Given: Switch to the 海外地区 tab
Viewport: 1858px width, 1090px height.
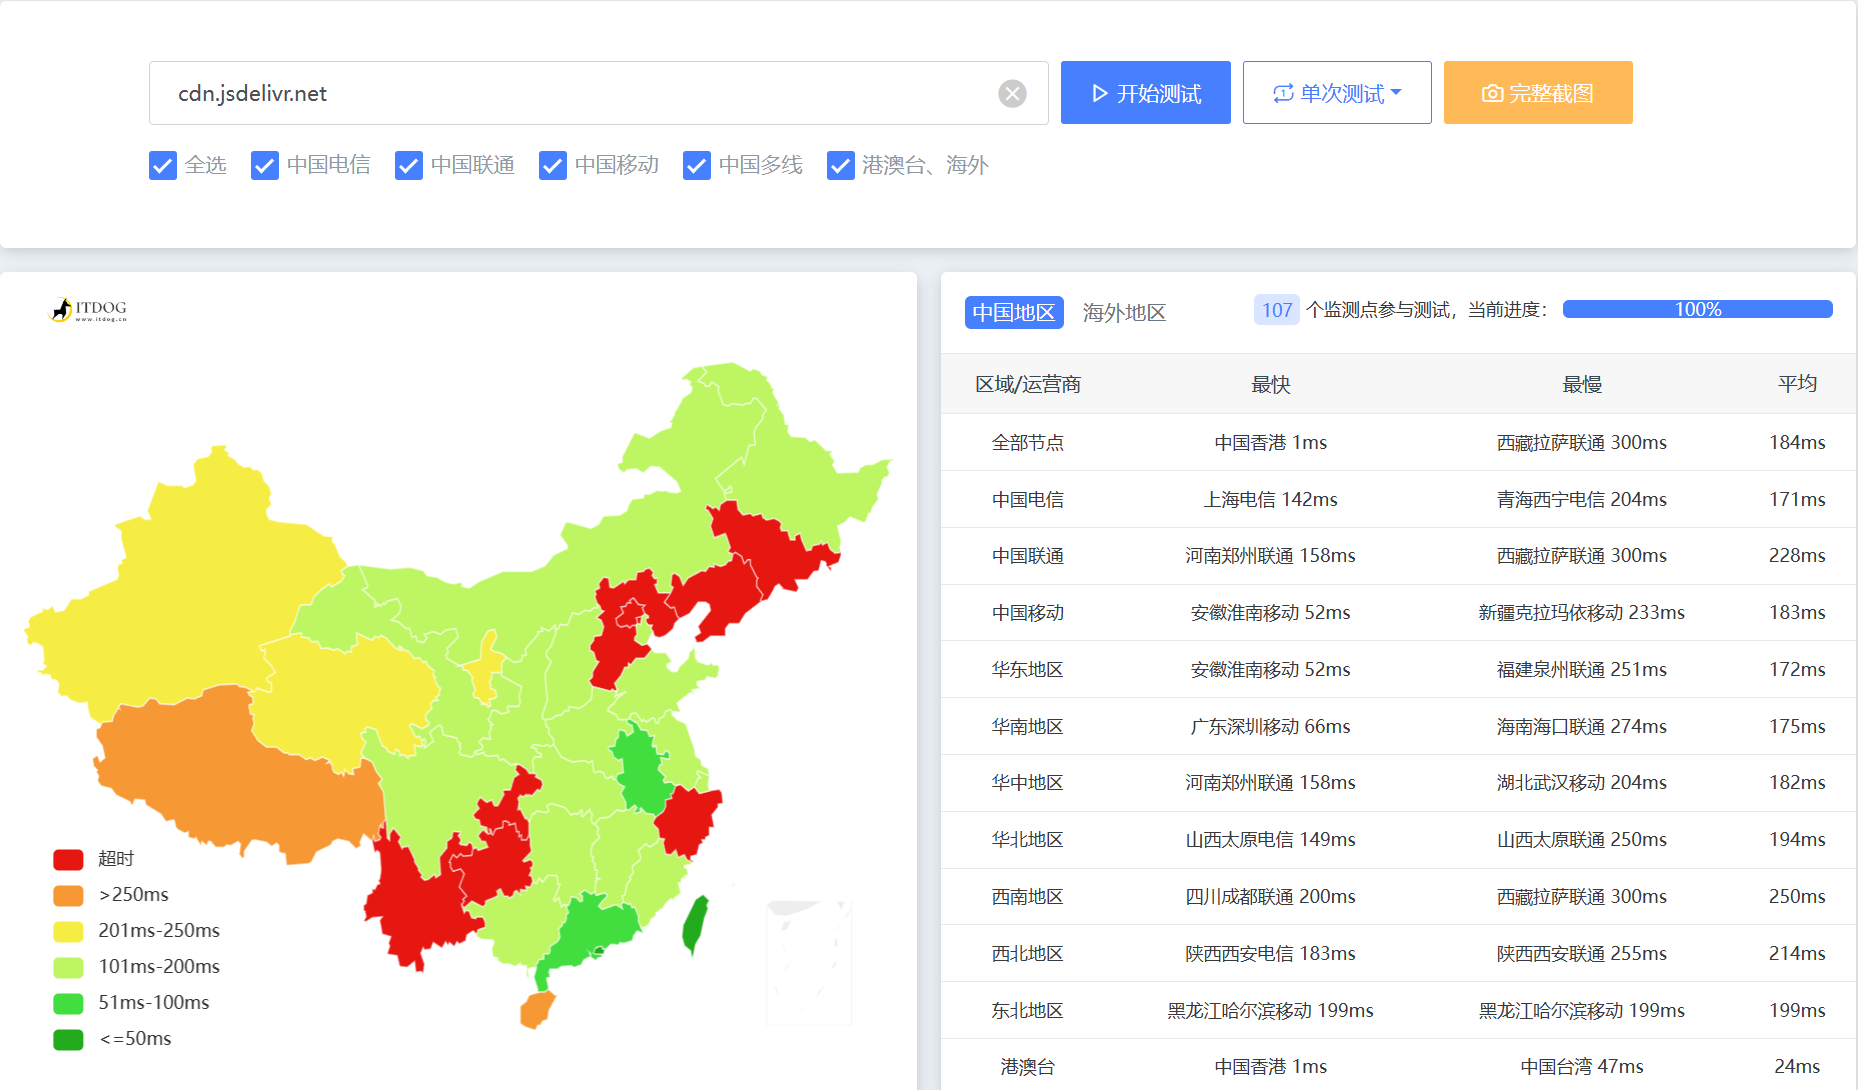Looking at the screenshot, I should (x=1124, y=312).
